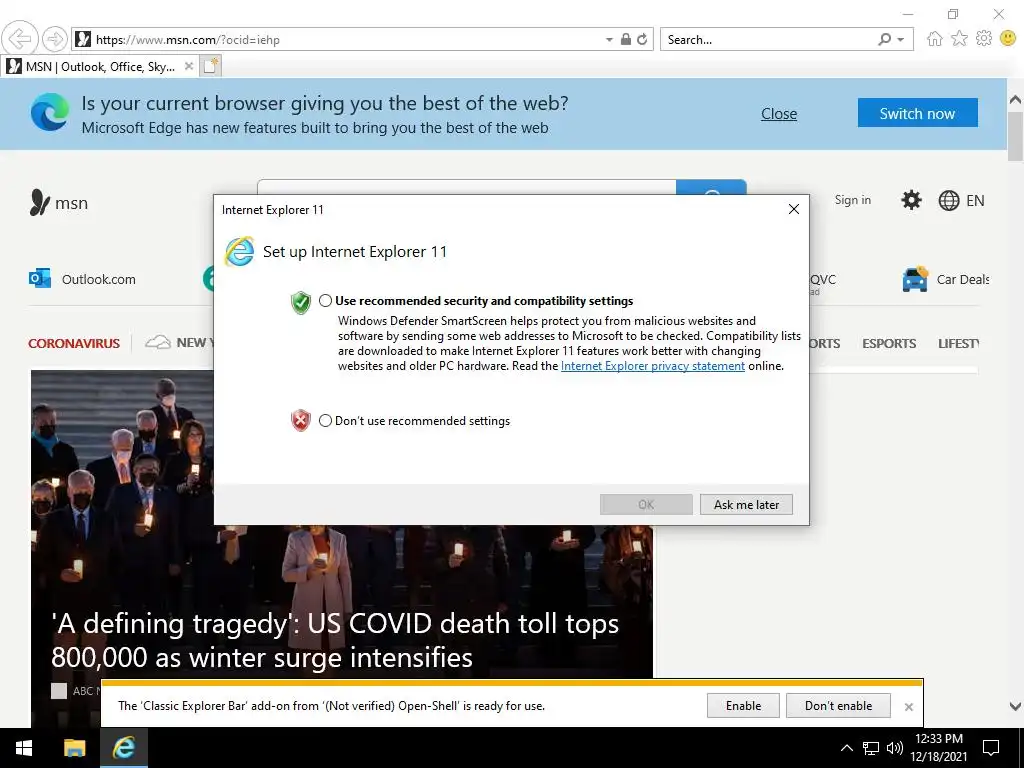The height and width of the screenshot is (768, 1024).
Task: Open the CORONAVIRUS navigation category
Action: click(x=74, y=343)
